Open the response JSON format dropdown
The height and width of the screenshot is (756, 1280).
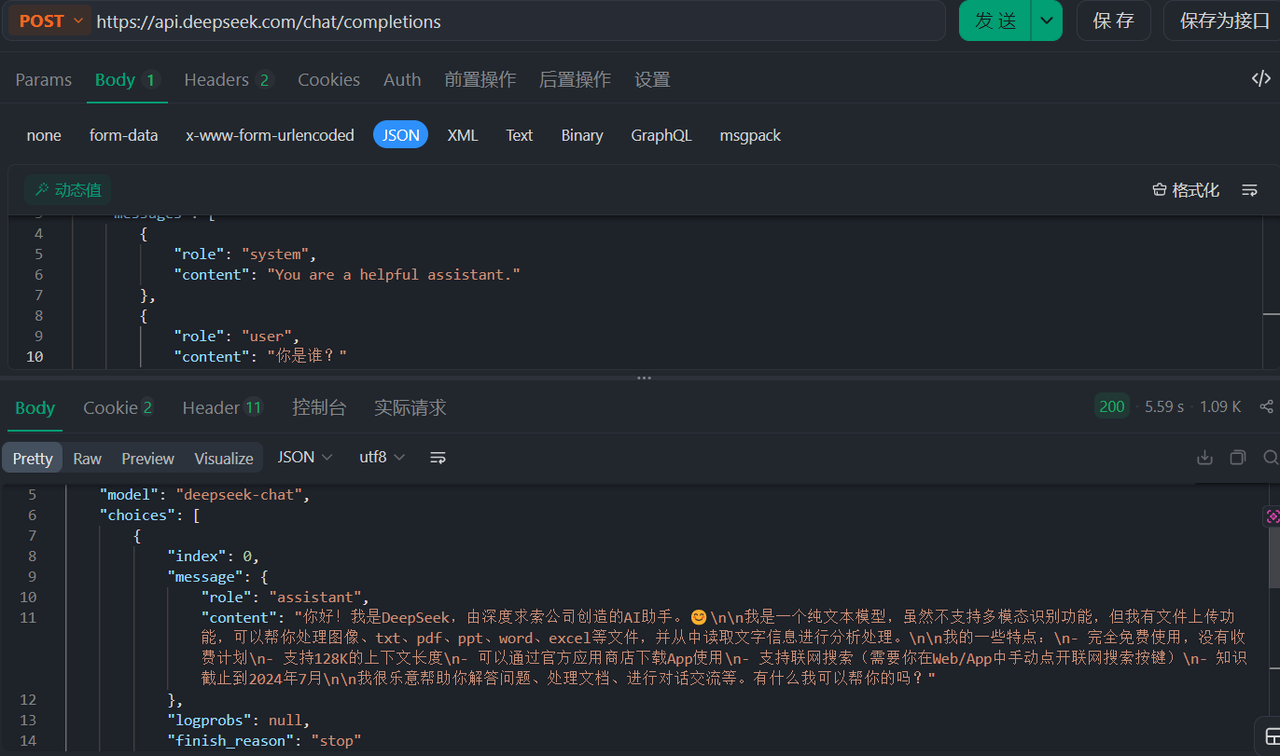tap(305, 457)
